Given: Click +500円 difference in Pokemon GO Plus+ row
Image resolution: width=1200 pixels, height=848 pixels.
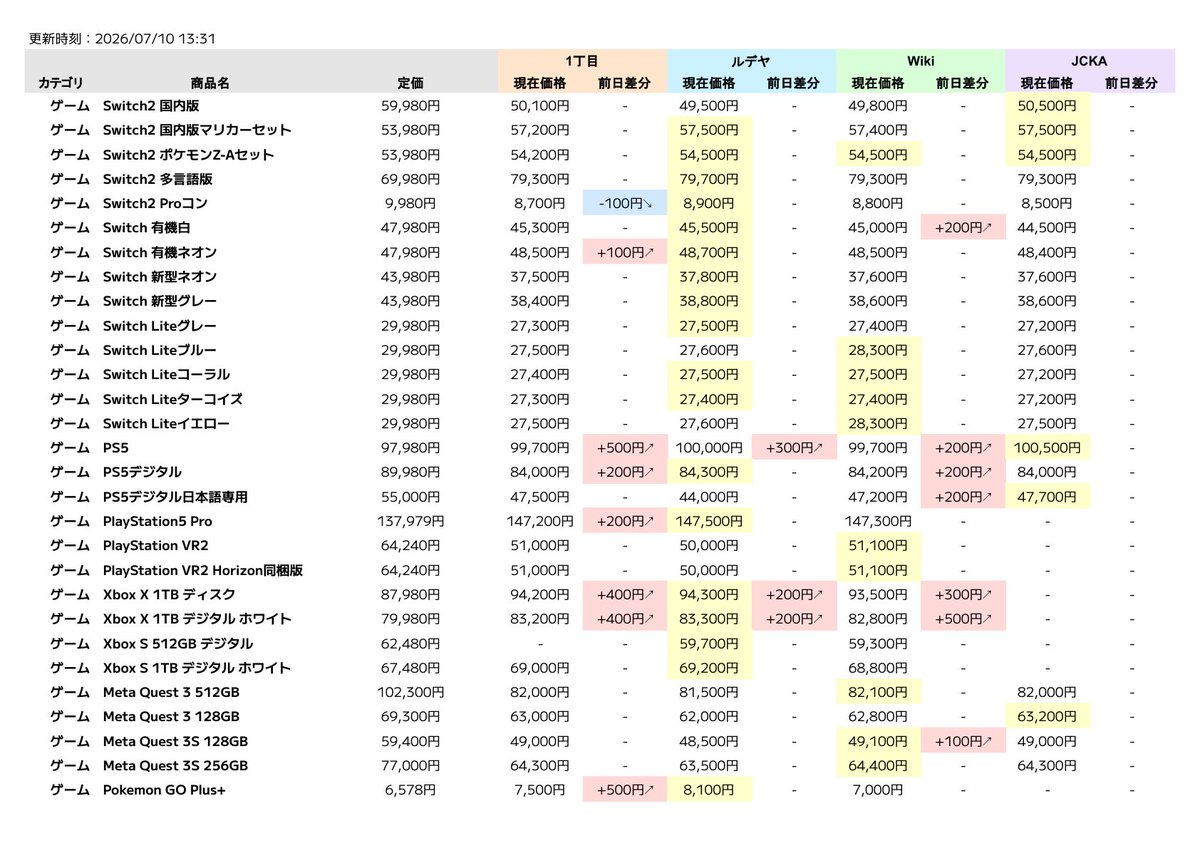Looking at the screenshot, I should coord(625,790).
